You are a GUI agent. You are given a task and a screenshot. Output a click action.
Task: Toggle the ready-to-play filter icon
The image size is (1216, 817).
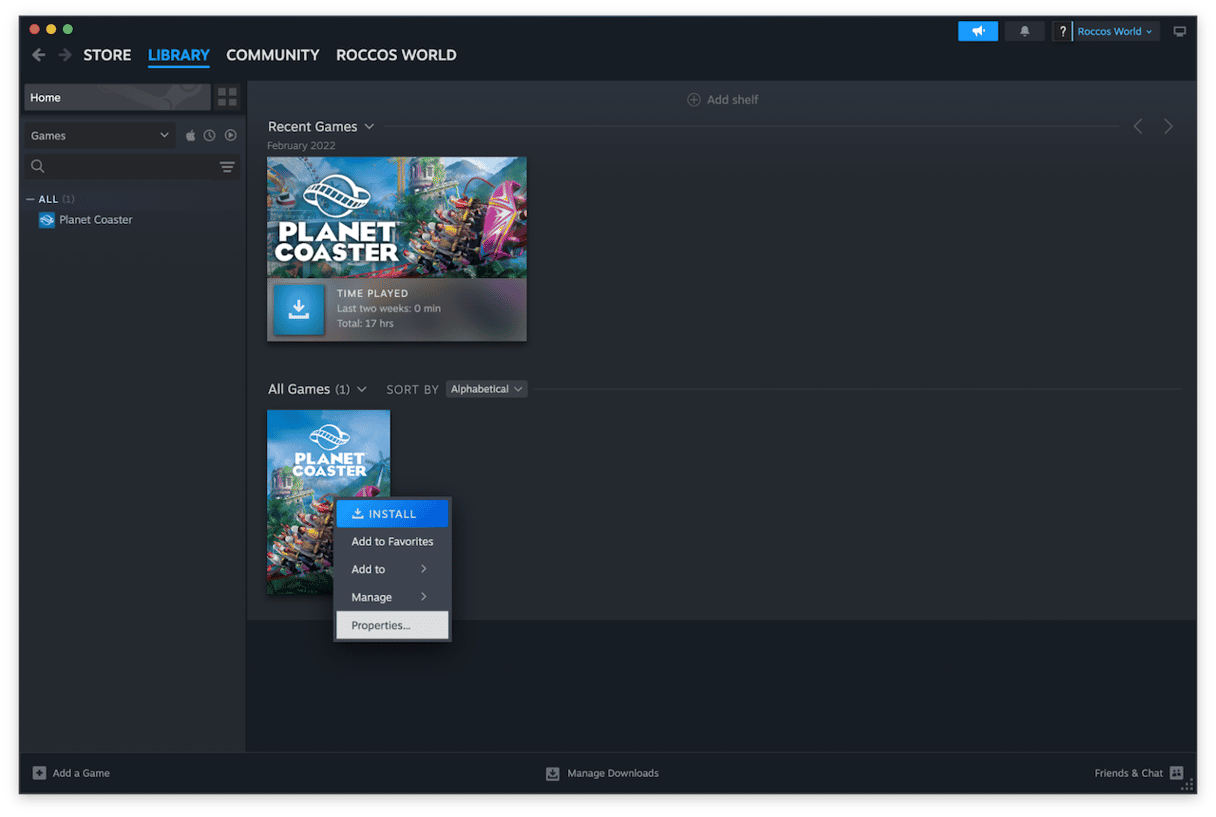click(230, 136)
